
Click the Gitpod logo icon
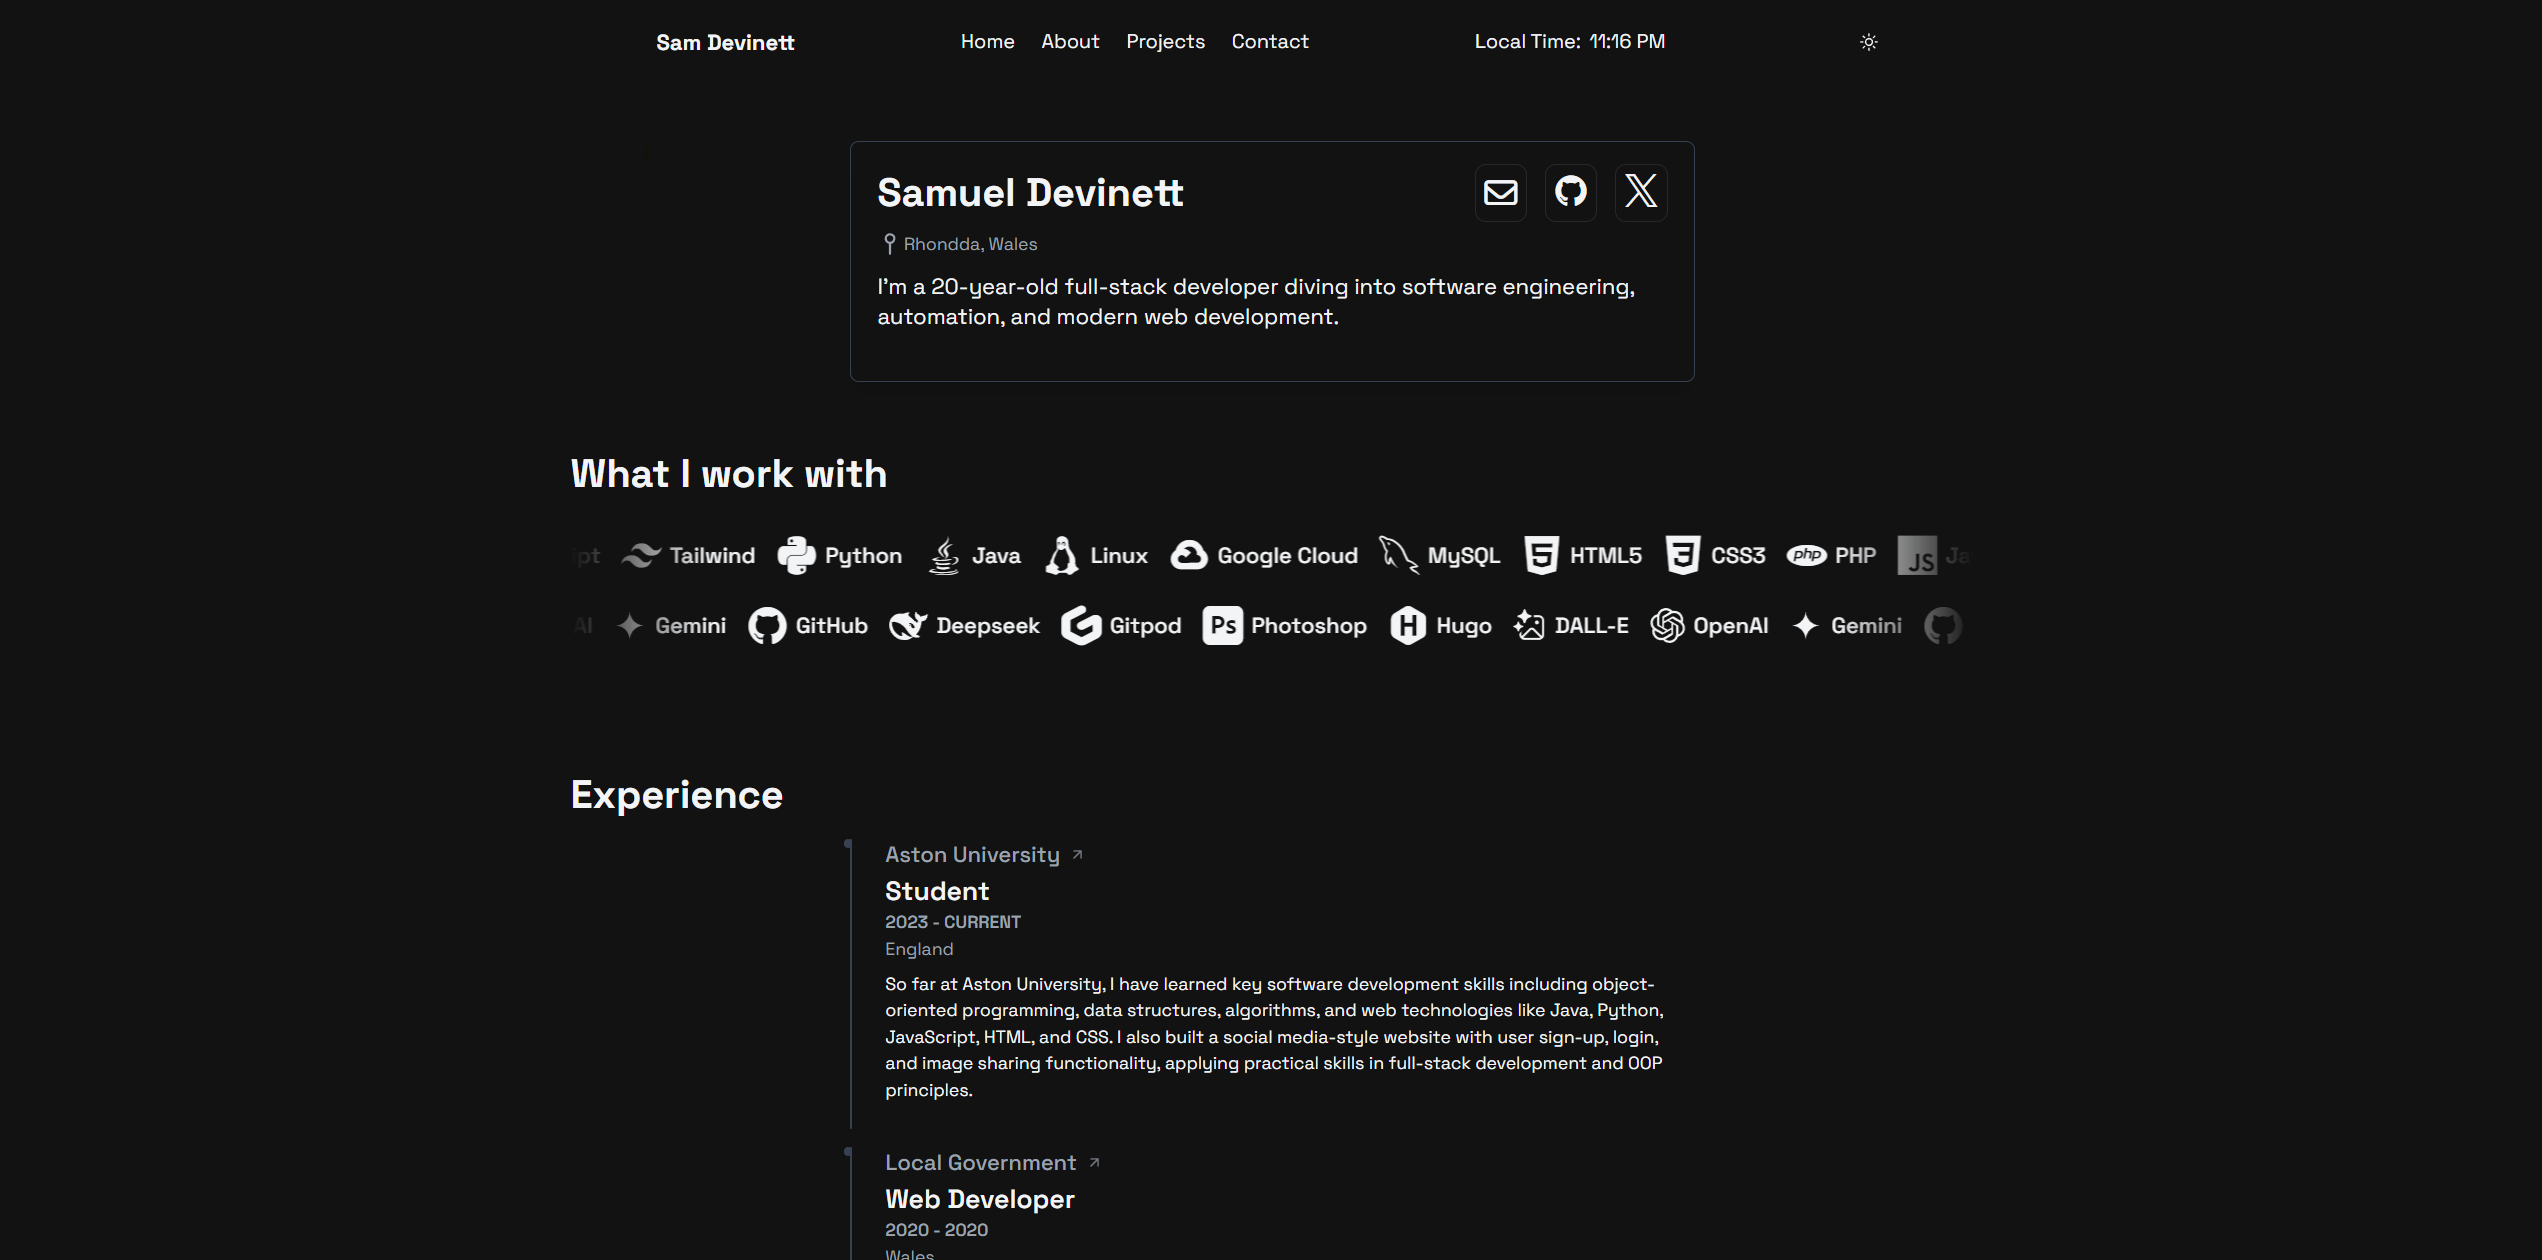pos(1081,626)
